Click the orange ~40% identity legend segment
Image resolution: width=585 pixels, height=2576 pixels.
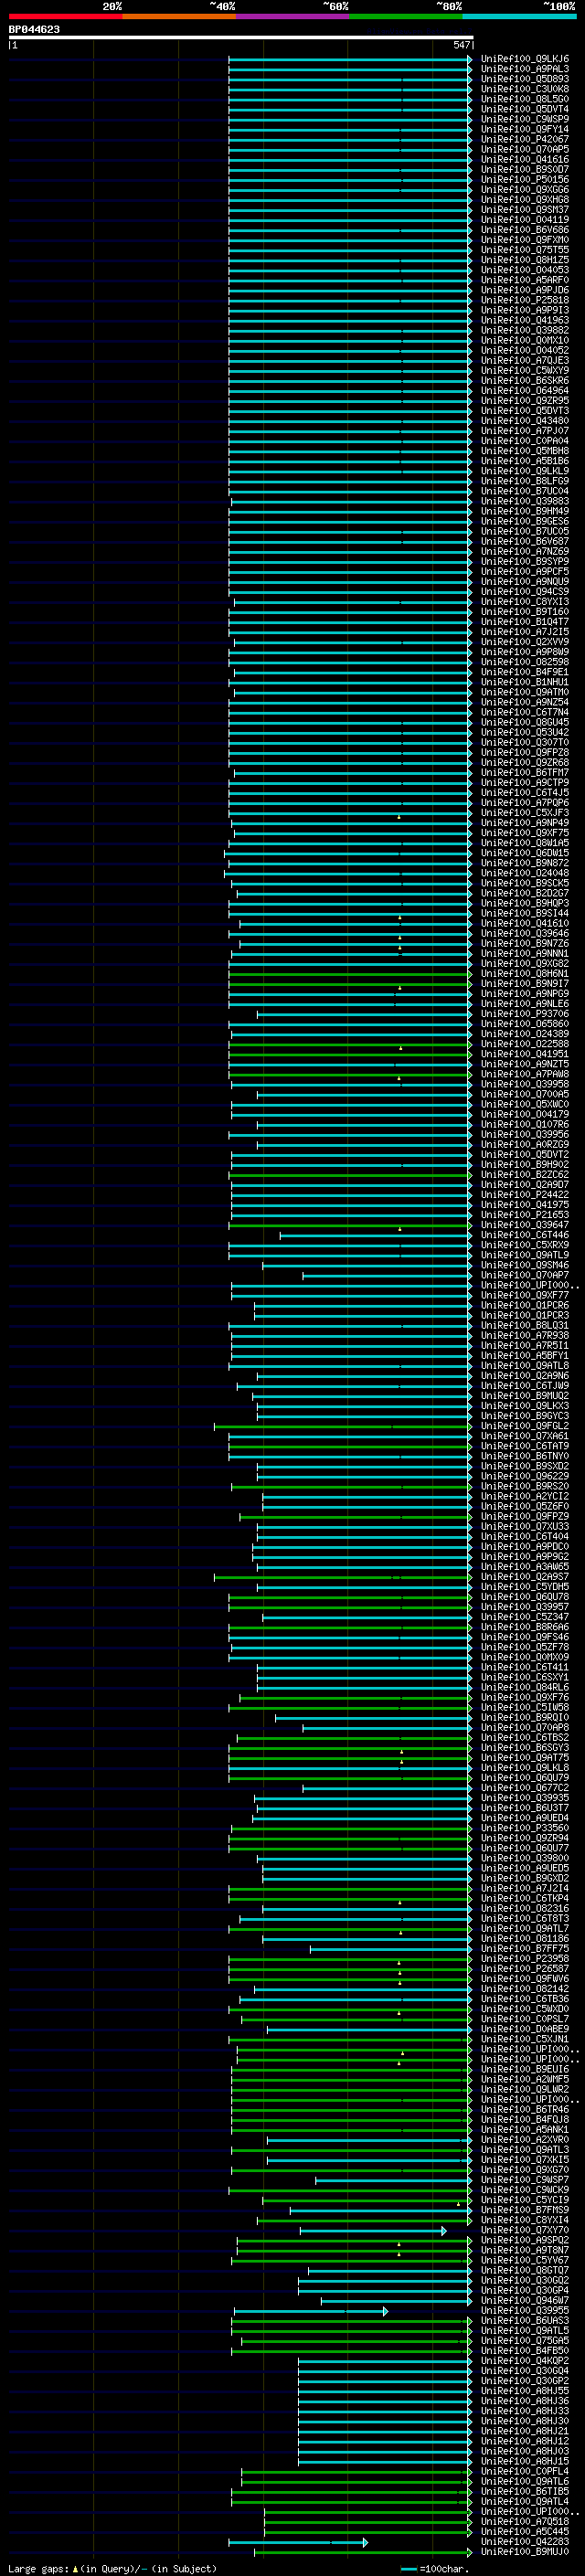[179, 17]
